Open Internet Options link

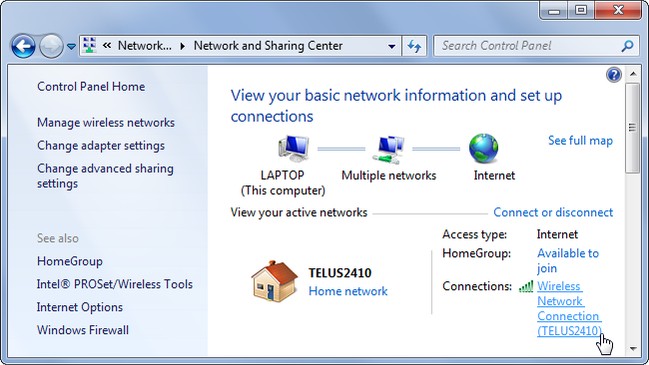[x=80, y=307]
